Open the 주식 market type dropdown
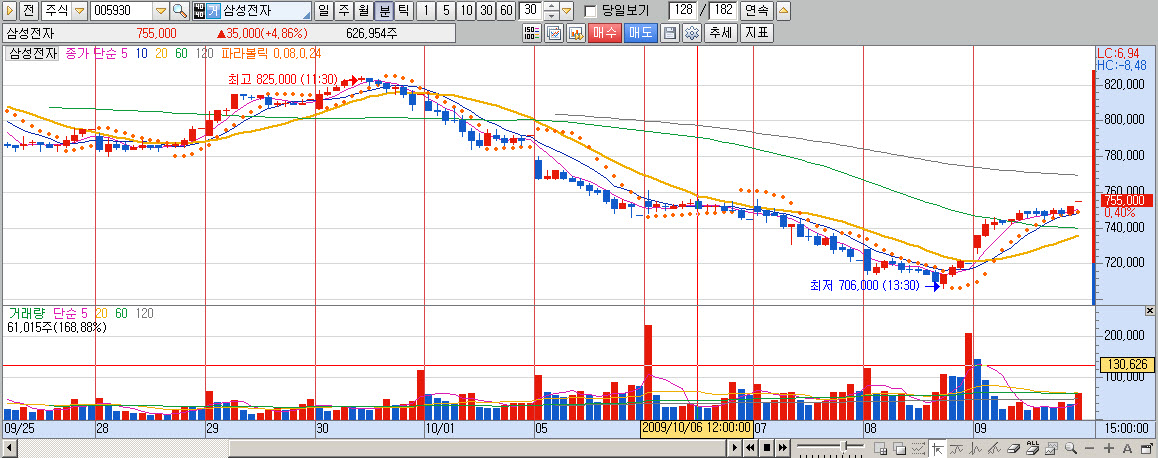This screenshot has width=1158, height=458. (x=80, y=11)
